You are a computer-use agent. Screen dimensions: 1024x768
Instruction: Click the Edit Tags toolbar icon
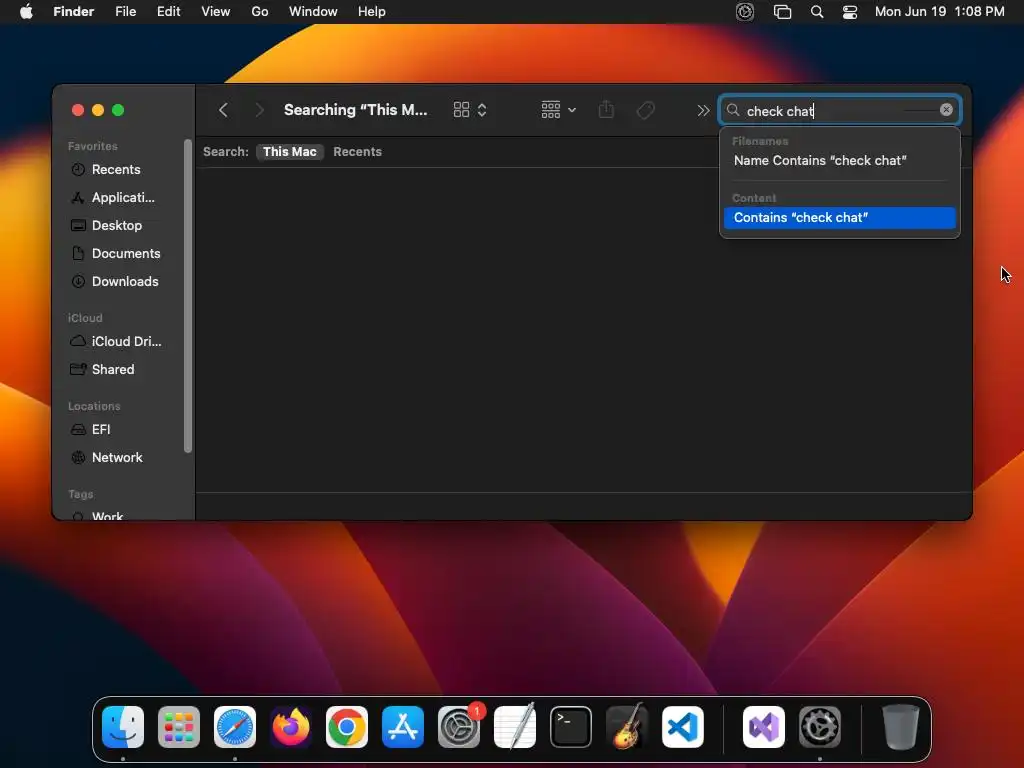click(645, 110)
